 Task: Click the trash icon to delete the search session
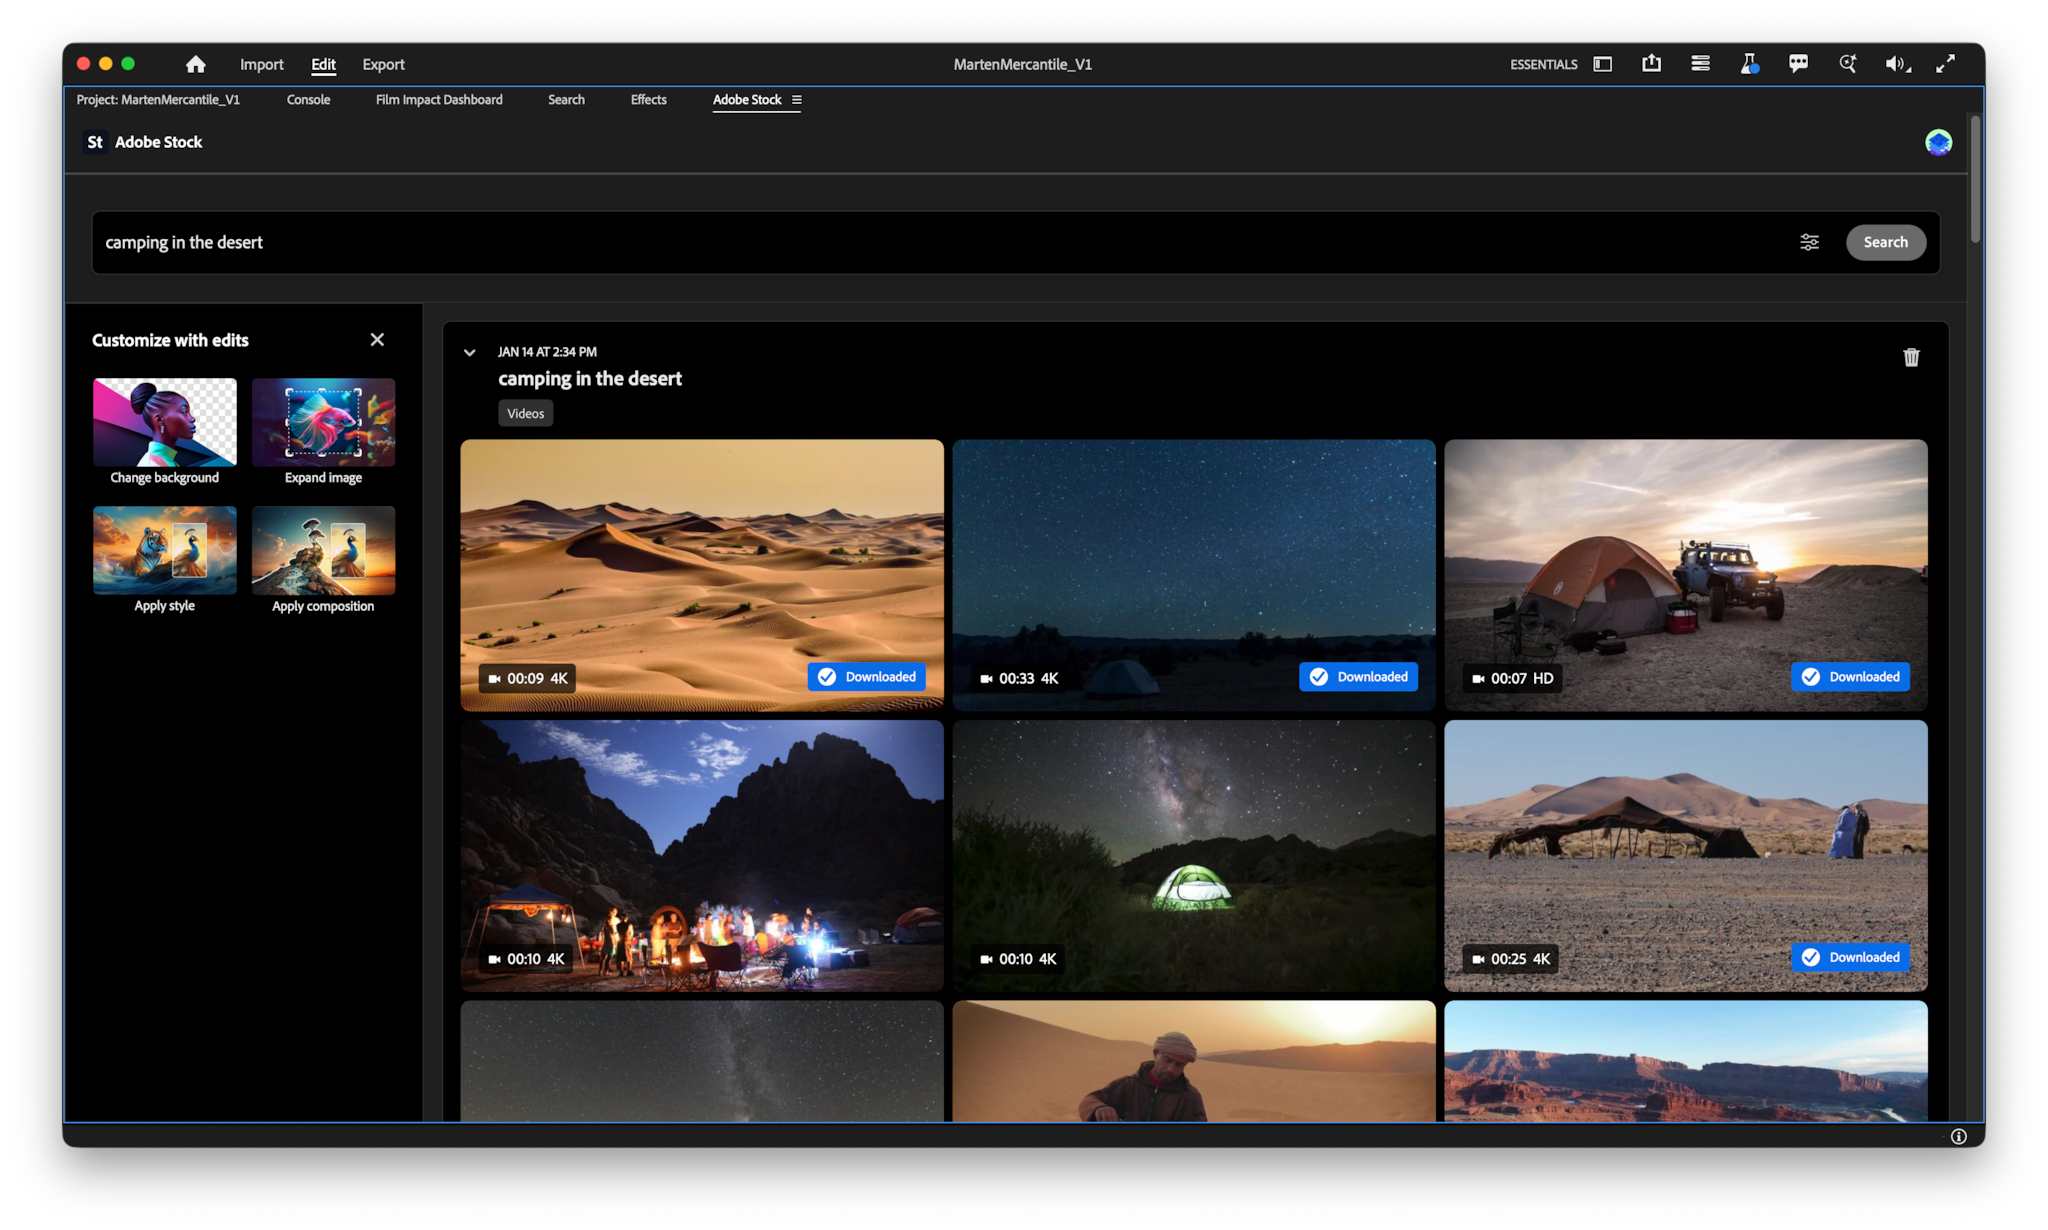pos(1911,357)
